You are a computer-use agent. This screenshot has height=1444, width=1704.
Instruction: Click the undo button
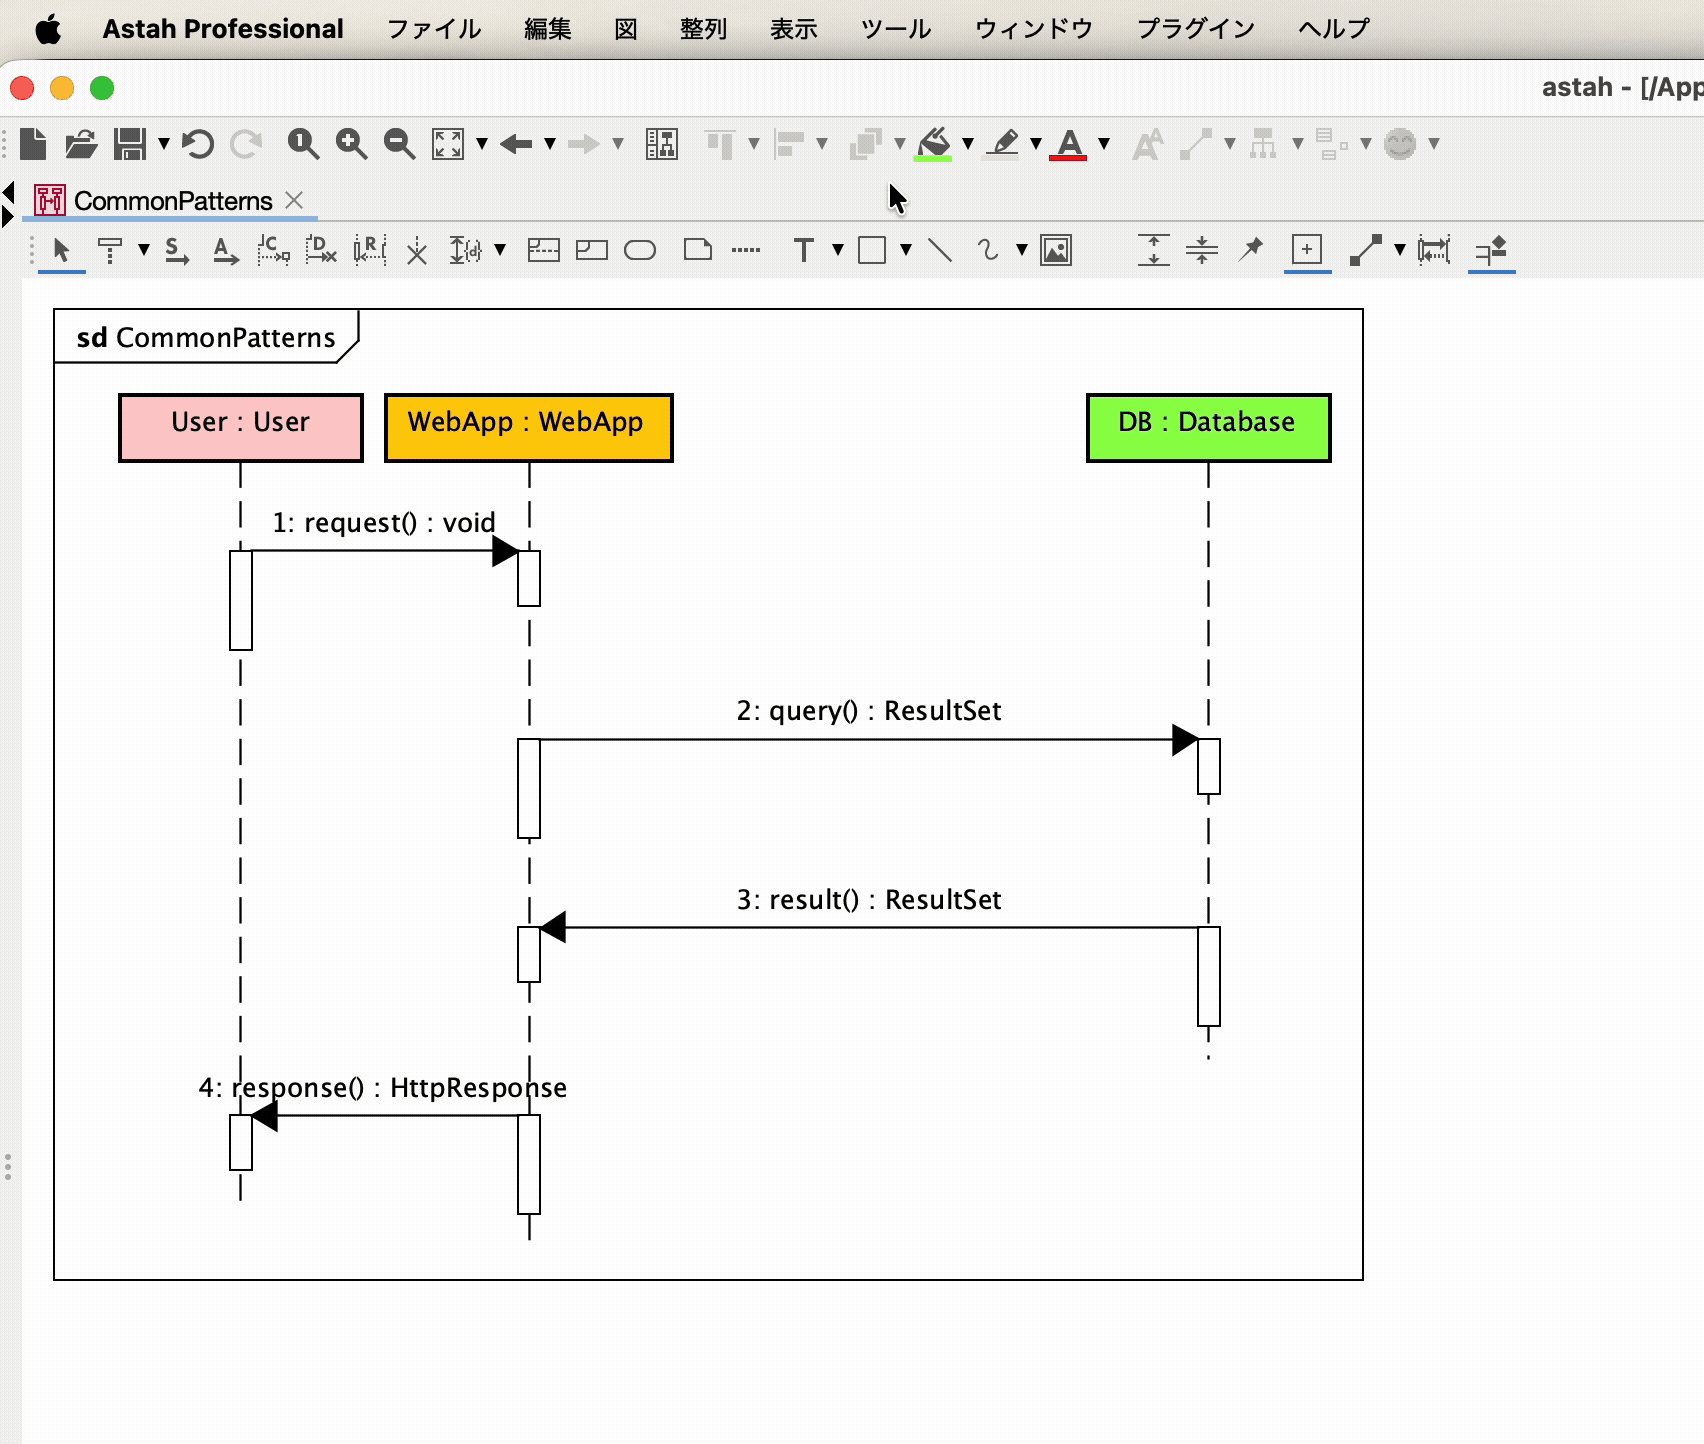pos(198,144)
